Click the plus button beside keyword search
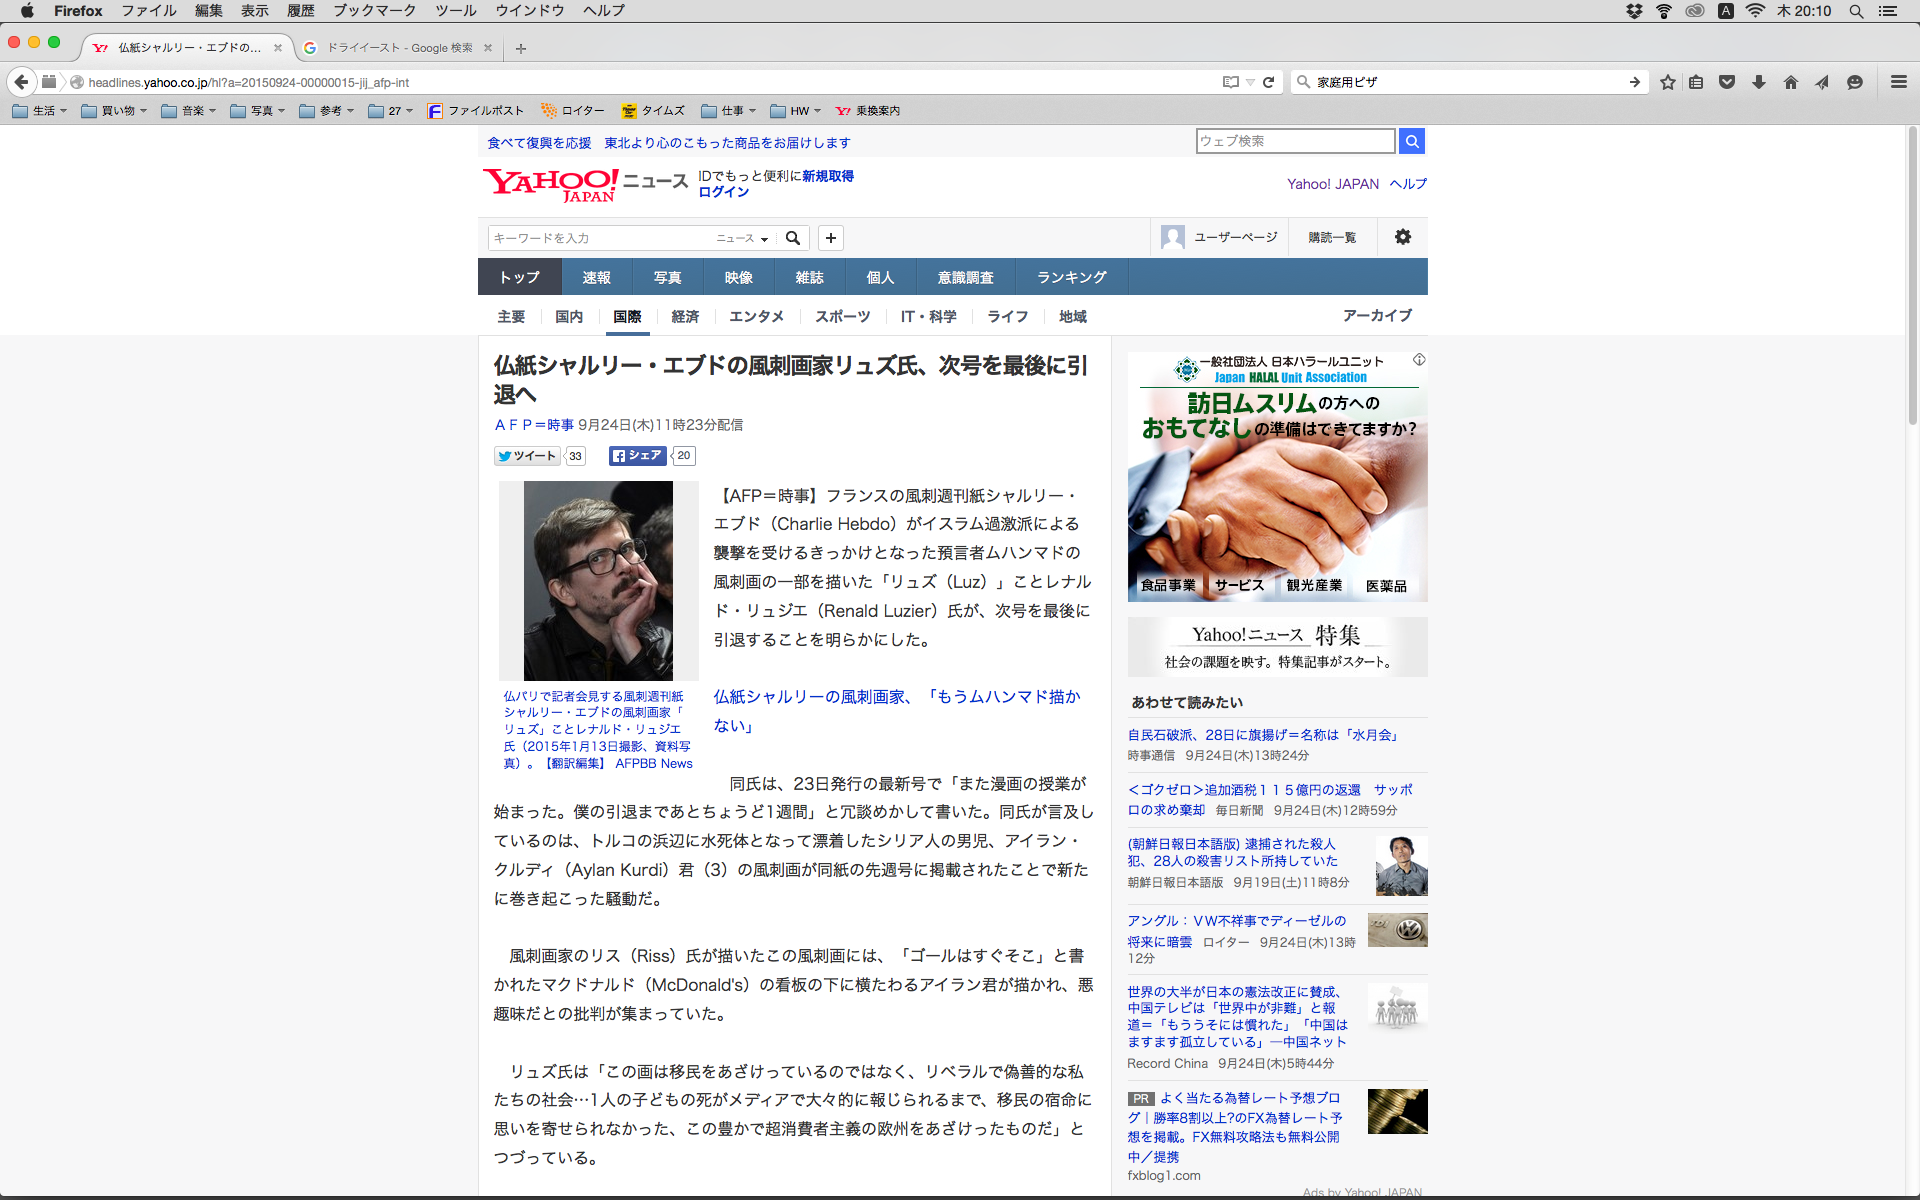Image resolution: width=1920 pixels, height=1200 pixels. point(830,238)
